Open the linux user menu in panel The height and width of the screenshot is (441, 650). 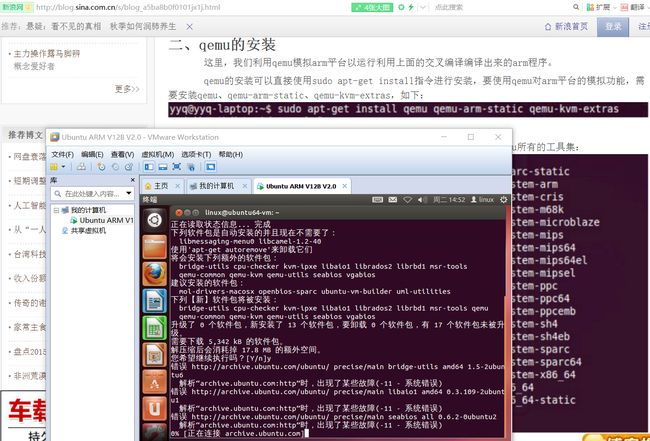point(482,200)
